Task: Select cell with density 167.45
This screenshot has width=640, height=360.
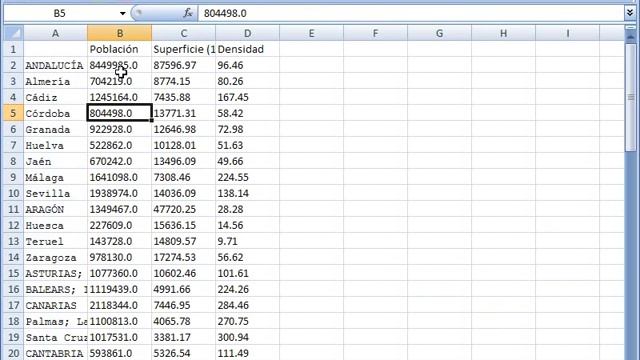Action: (247, 97)
